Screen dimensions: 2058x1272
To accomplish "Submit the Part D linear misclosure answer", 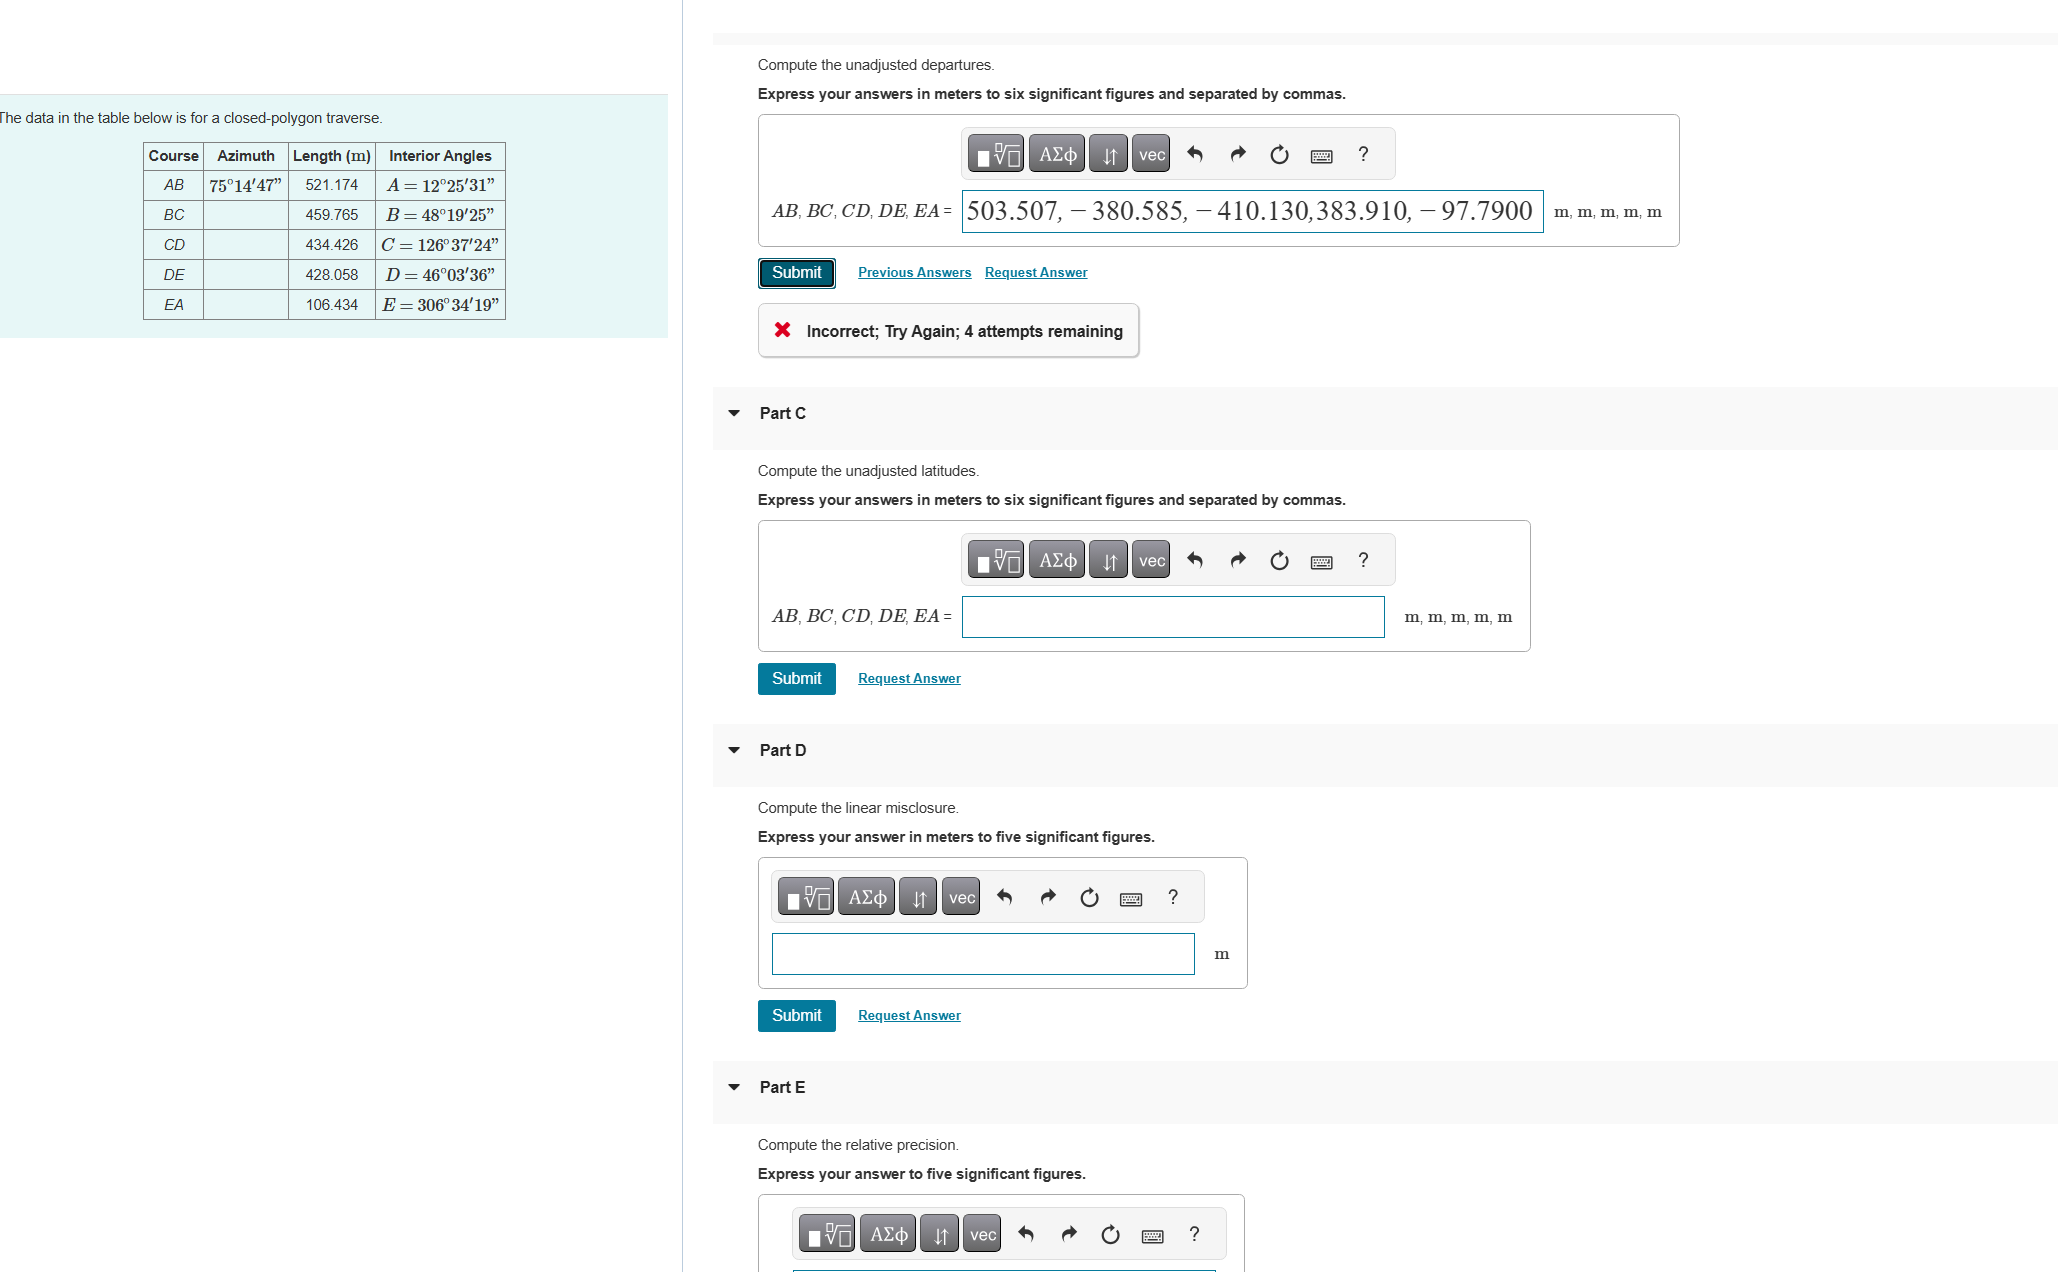I will tap(796, 1016).
